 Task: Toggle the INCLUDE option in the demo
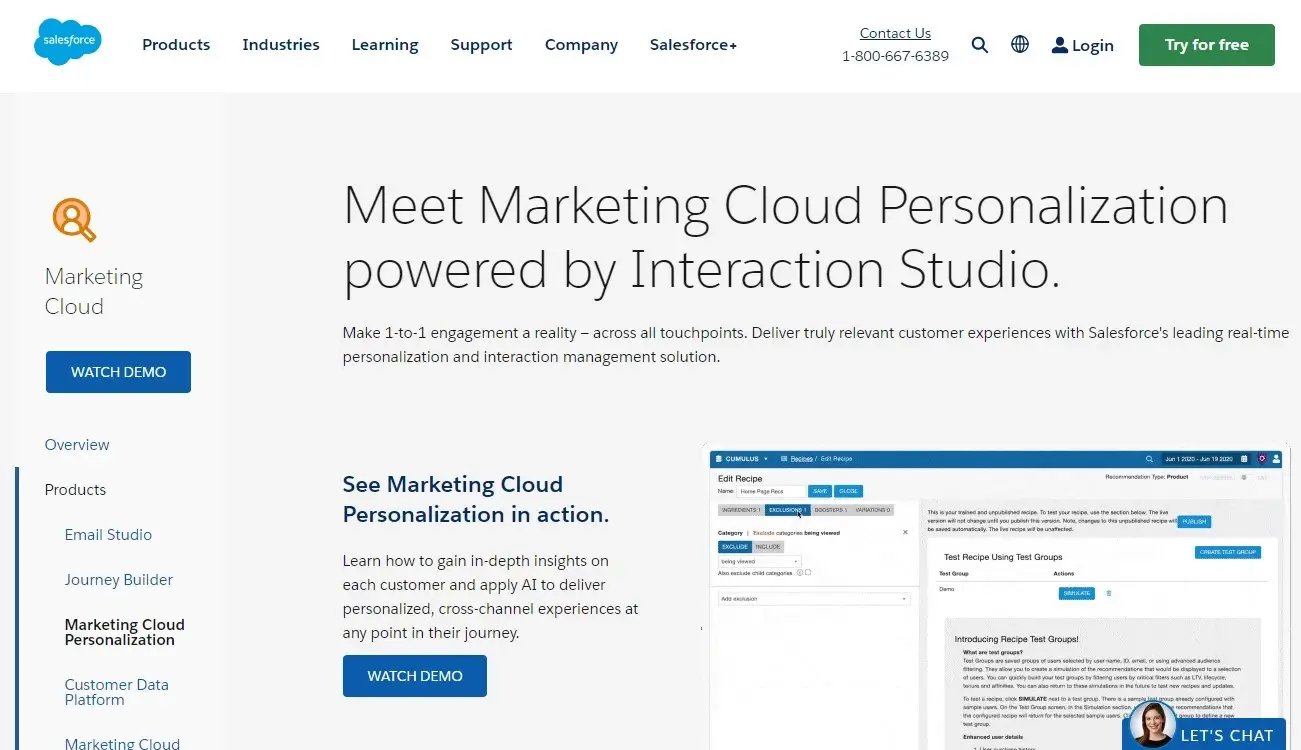point(768,547)
